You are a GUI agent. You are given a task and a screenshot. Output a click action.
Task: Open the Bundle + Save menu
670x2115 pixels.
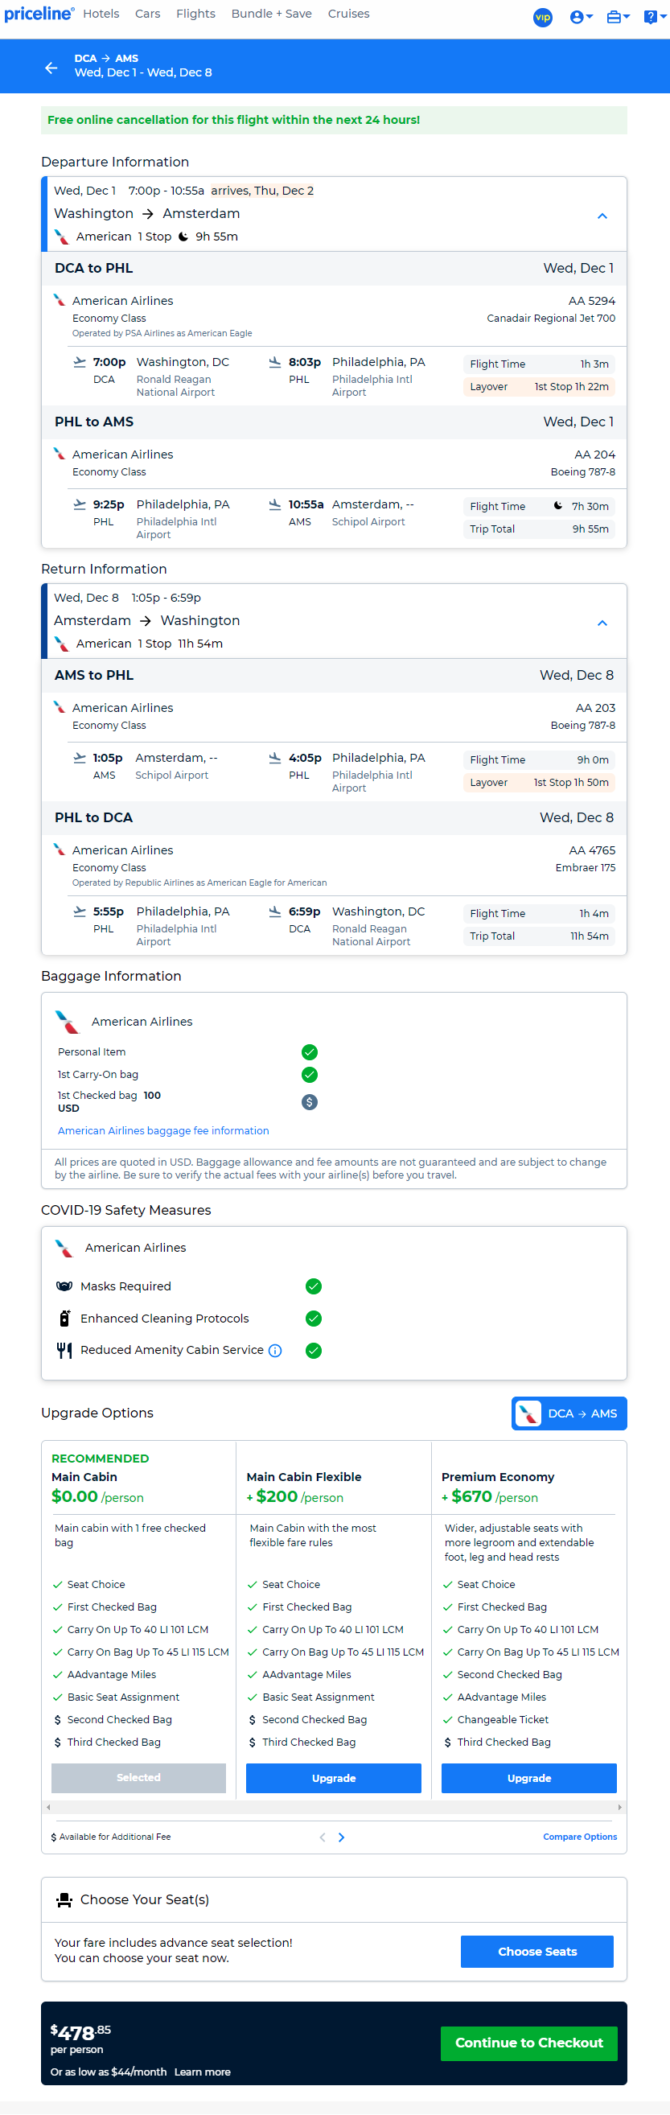point(271,14)
